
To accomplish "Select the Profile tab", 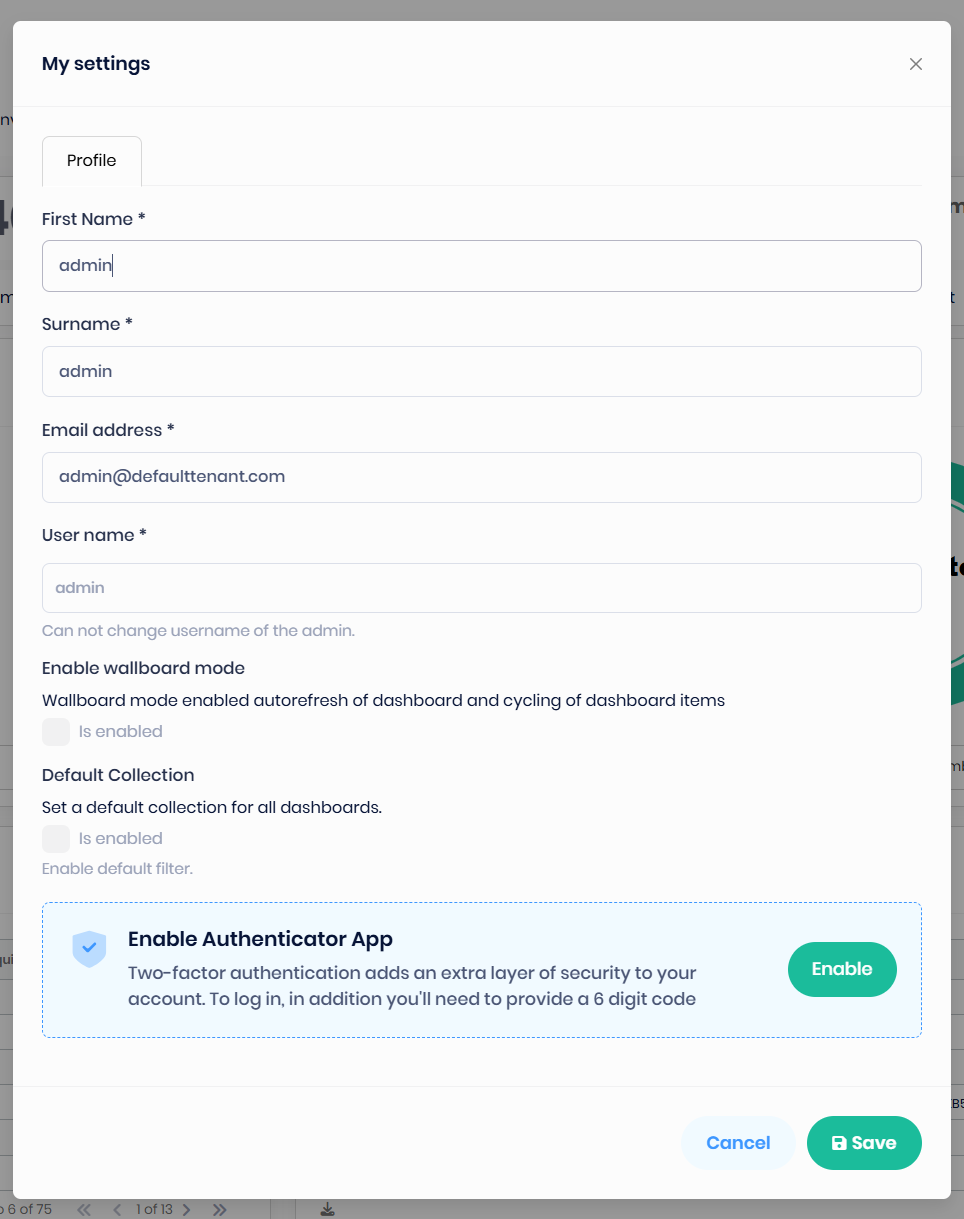I will [92, 161].
